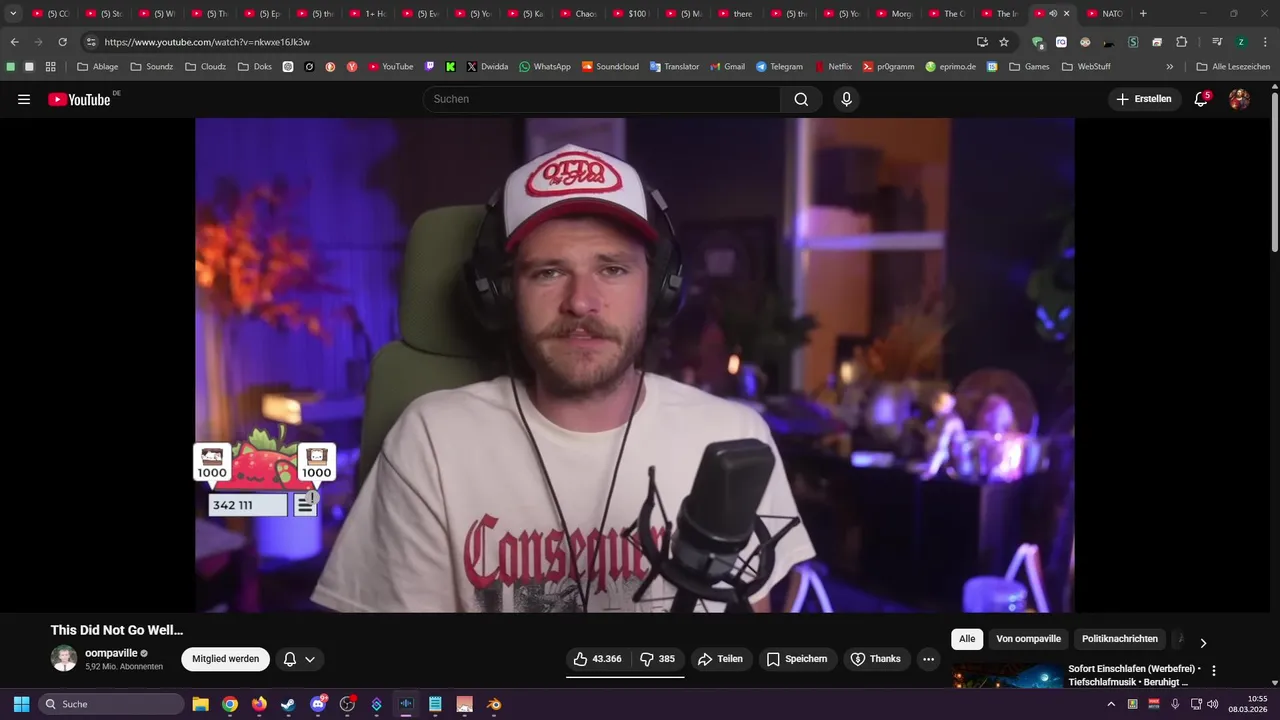Select the Alle filter chip
This screenshot has height=720, width=1280.
click(967, 639)
